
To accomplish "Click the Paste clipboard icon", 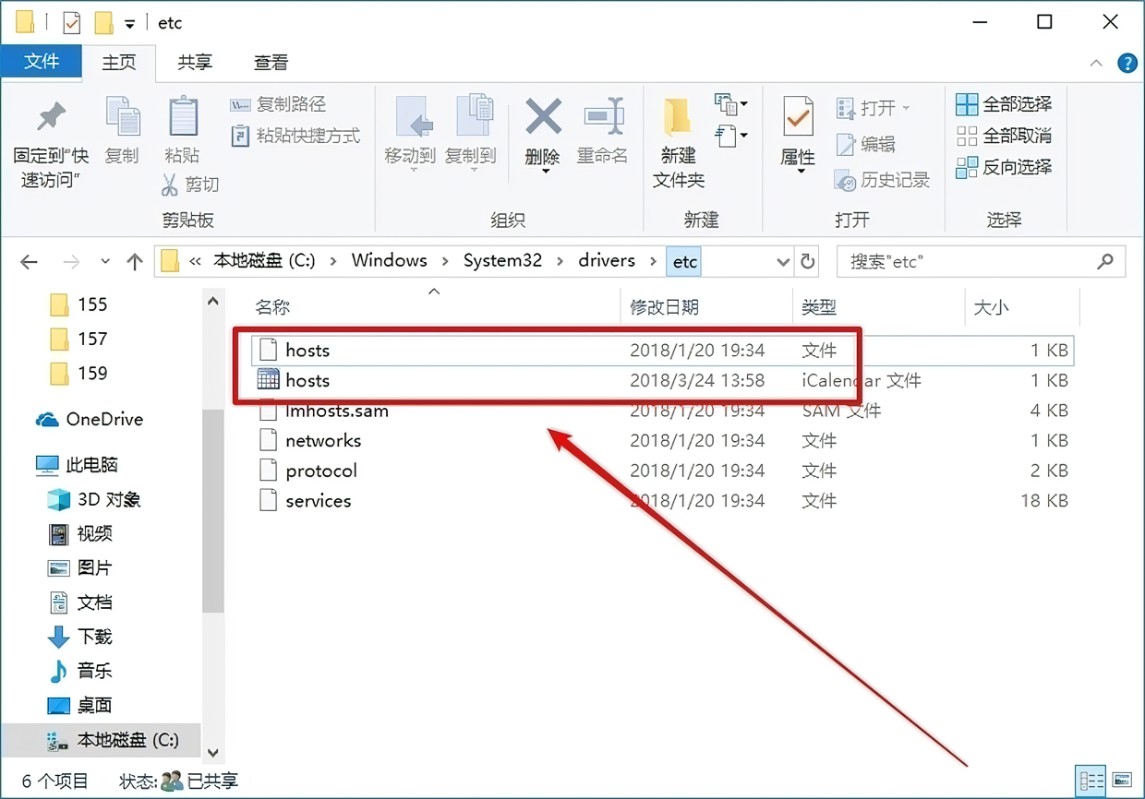I will pyautogui.click(x=183, y=116).
